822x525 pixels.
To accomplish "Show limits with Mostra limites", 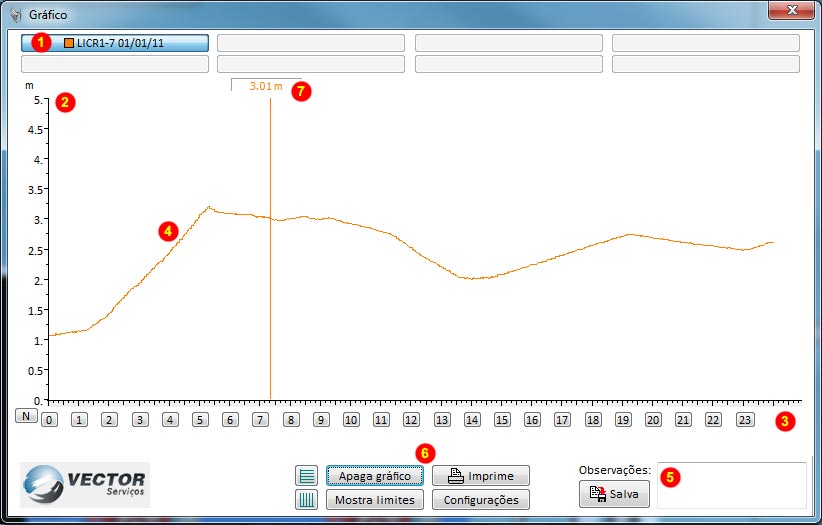I will pos(375,499).
